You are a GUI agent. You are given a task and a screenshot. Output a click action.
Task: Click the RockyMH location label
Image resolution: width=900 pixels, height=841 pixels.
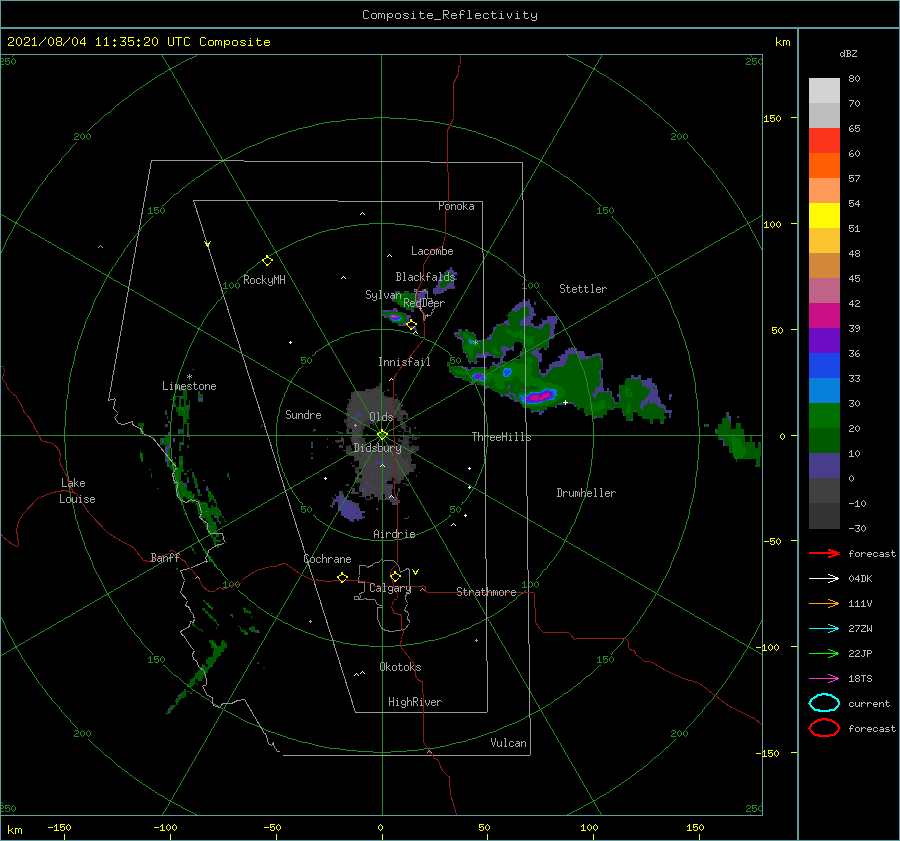[264, 280]
